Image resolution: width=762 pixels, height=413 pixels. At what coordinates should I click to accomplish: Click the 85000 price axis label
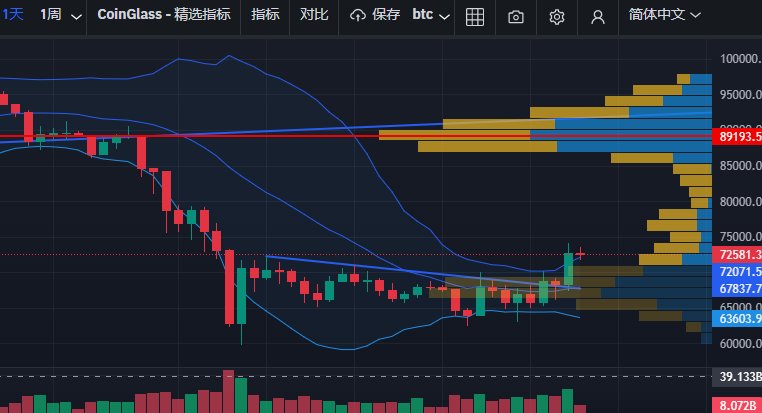click(741, 166)
